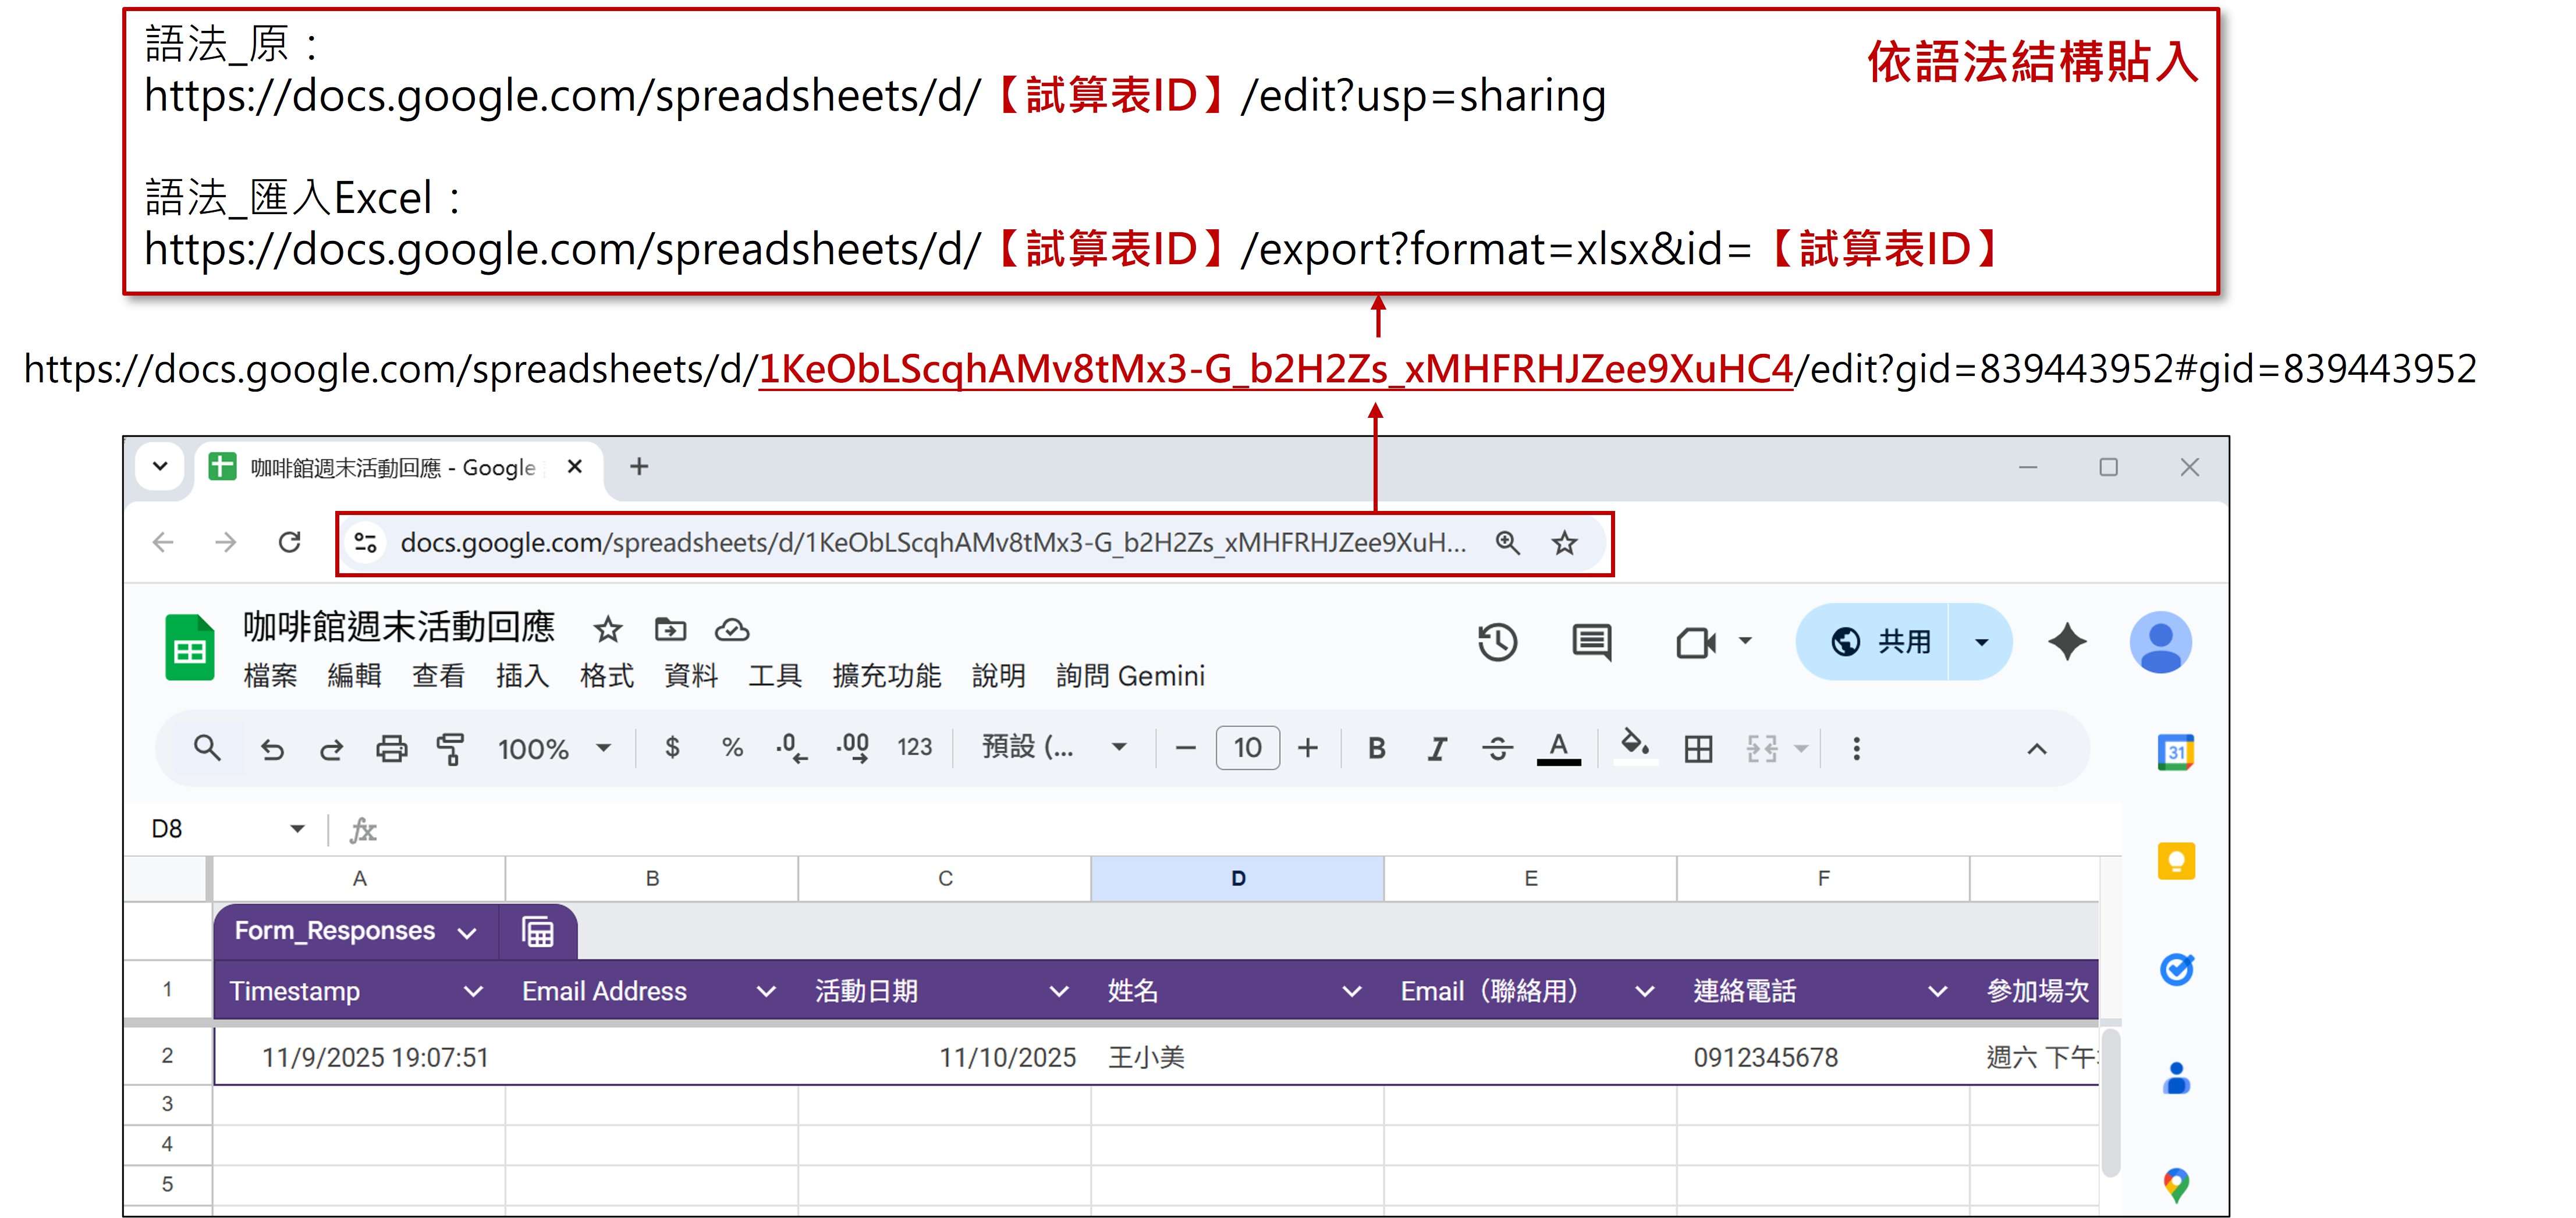Open Google Calendar sidebar icon
The image size is (2576, 1218).
click(x=2176, y=752)
